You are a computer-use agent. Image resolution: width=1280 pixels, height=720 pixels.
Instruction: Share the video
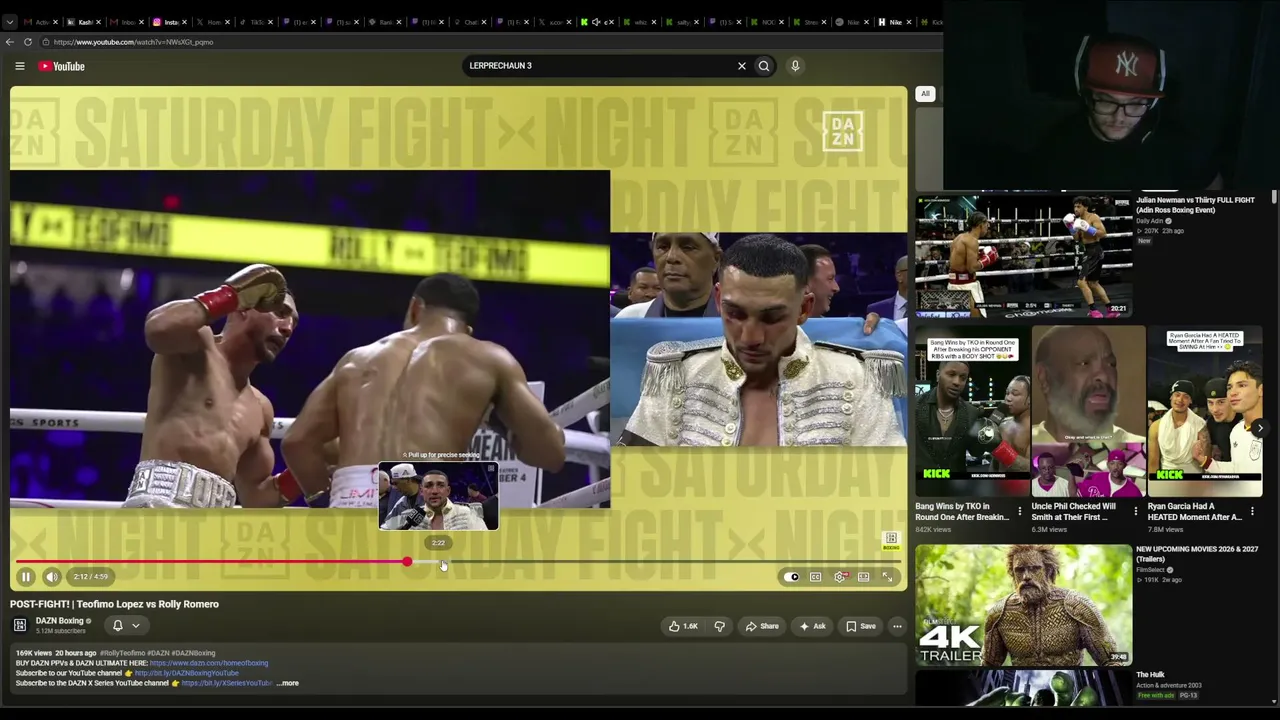[762, 627]
